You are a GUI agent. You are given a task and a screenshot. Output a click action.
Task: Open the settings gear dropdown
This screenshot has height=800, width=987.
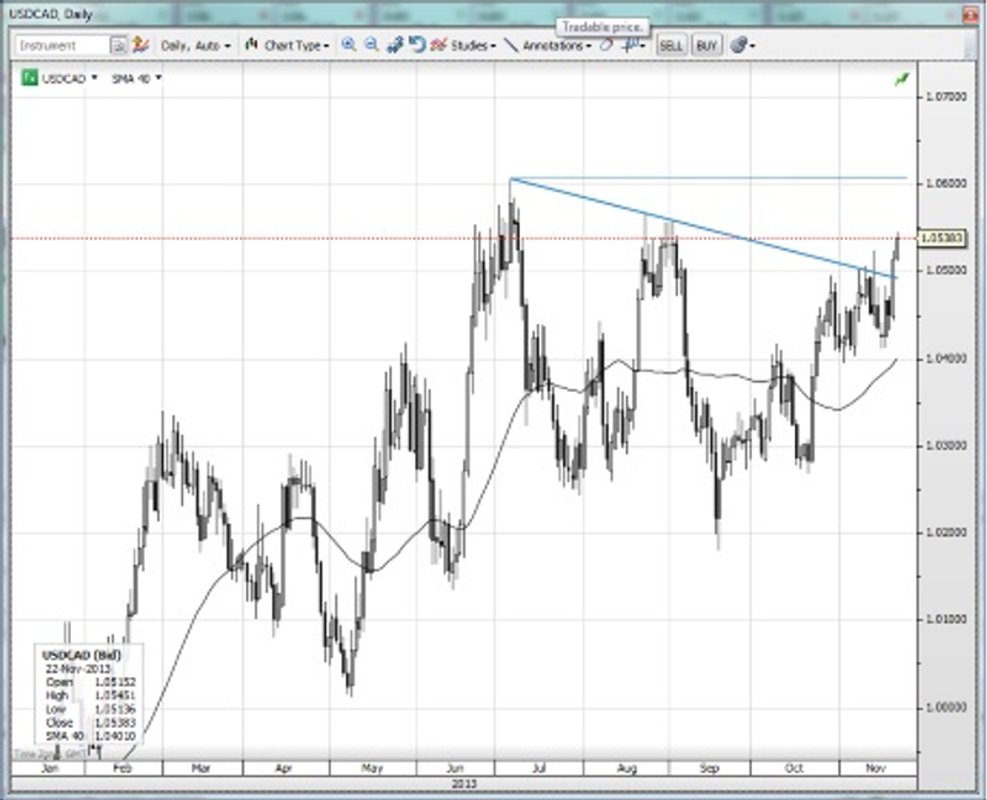click(x=742, y=45)
